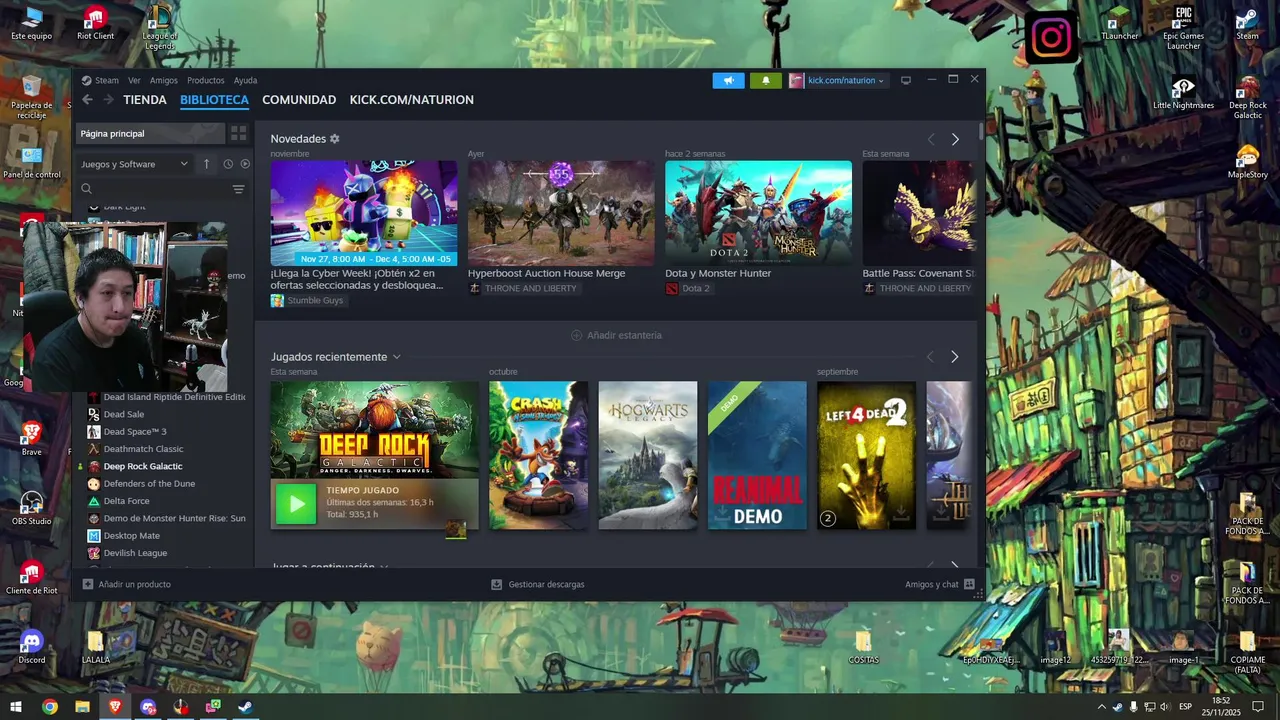
Task: Select Dead Sale in library list
Action: pyautogui.click(x=124, y=414)
